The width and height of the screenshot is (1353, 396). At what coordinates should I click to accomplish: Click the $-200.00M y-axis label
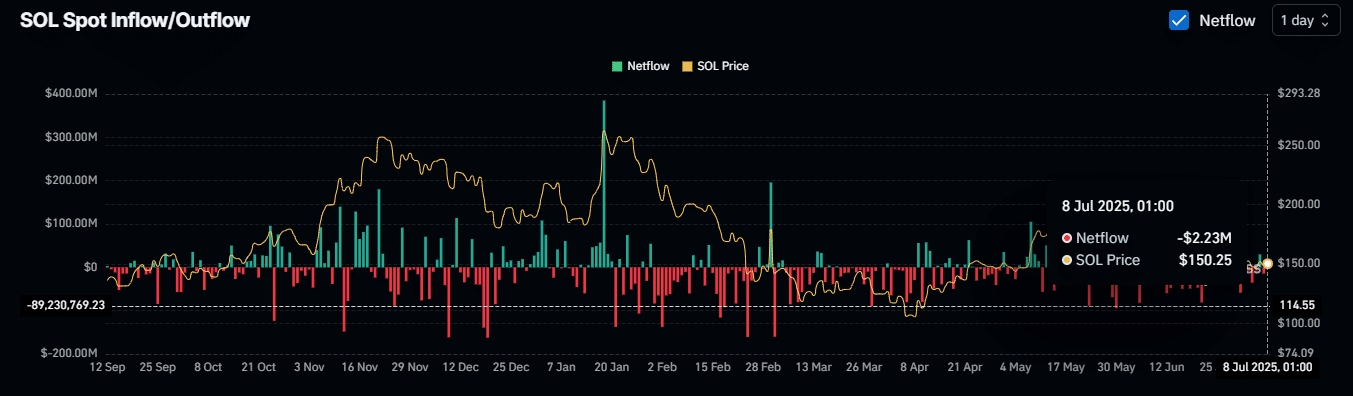tap(68, 353)
